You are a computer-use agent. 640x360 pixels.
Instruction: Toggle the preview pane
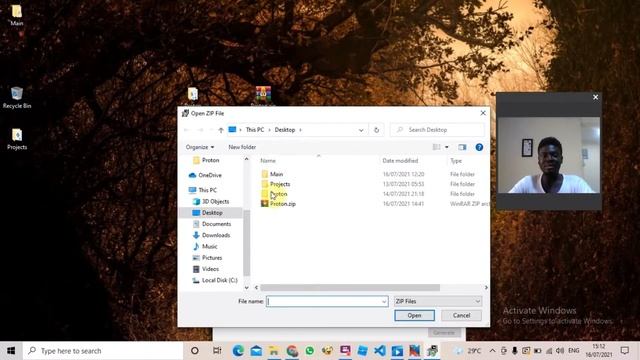(462, 147)
